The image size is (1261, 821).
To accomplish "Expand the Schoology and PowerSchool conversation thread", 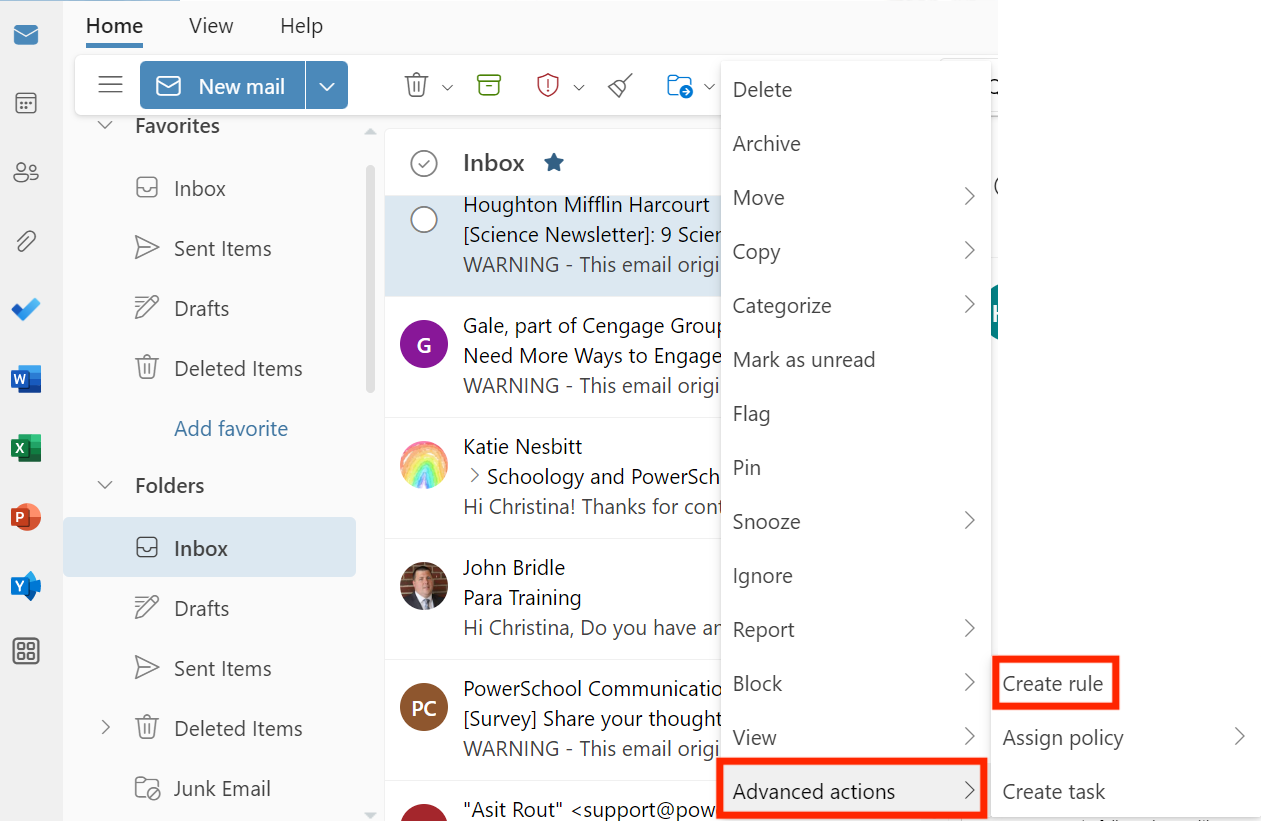I will click(x=474, y=476).
